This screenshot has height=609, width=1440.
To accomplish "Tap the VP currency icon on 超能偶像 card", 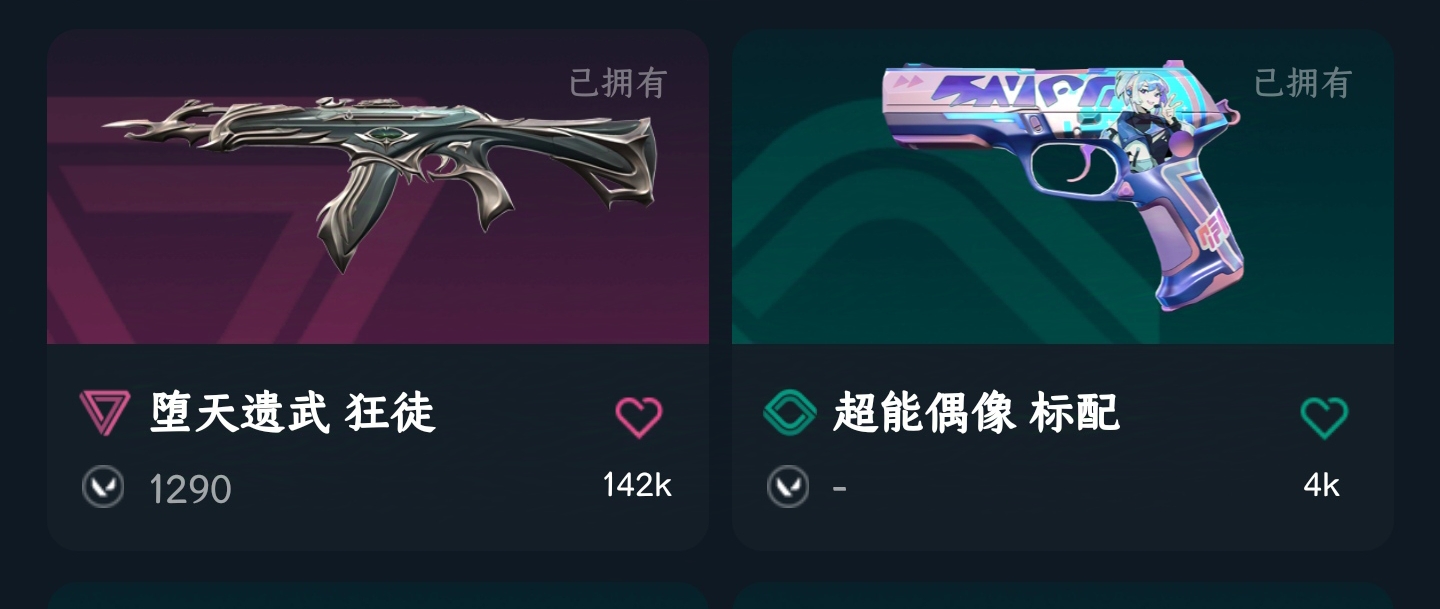I will click(x=788, y=487).
